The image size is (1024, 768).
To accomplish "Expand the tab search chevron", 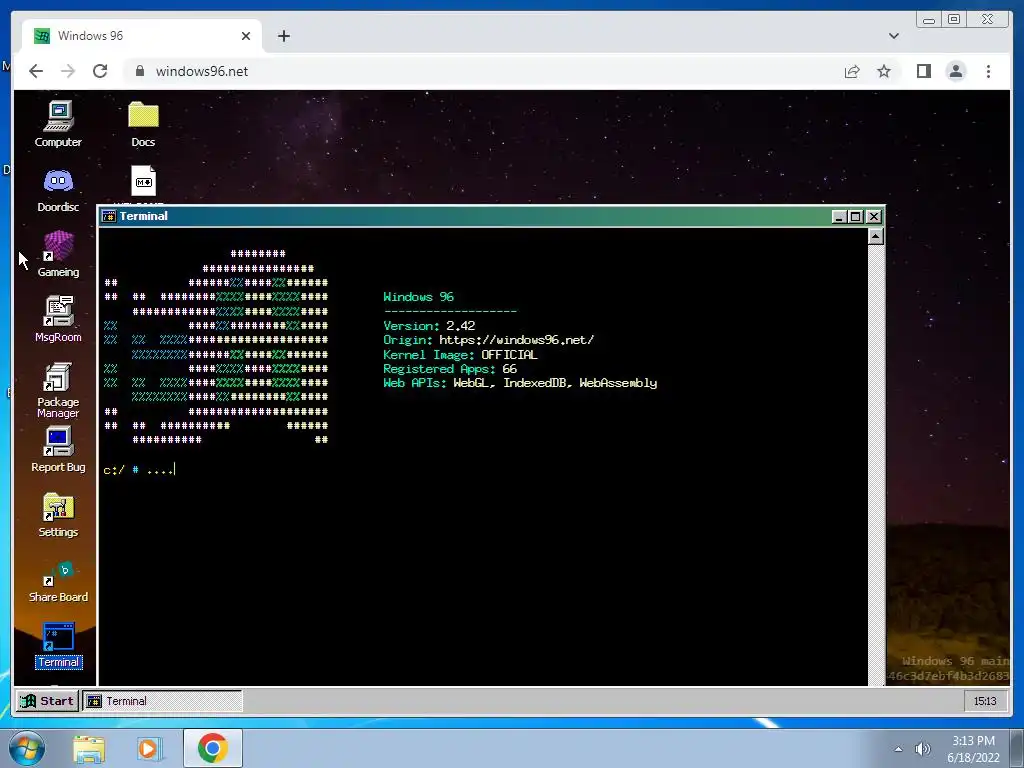I will coord(894,36).
